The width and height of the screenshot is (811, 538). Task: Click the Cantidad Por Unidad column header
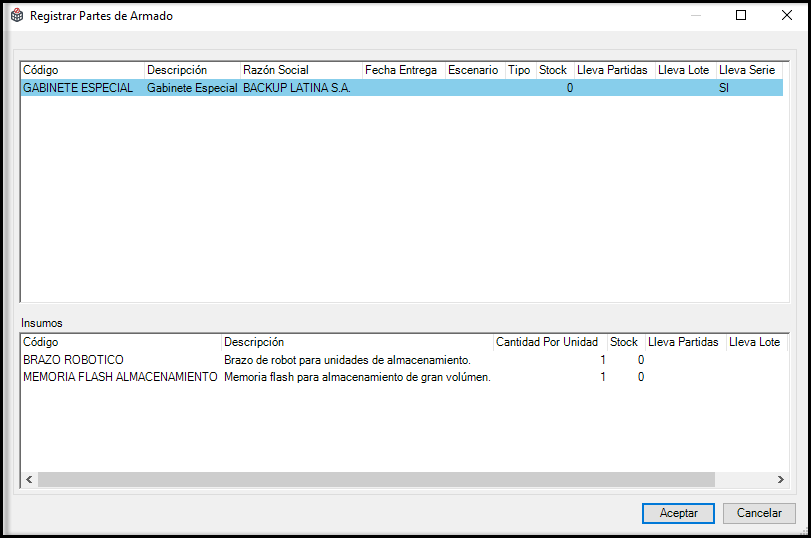coord(550,342)
